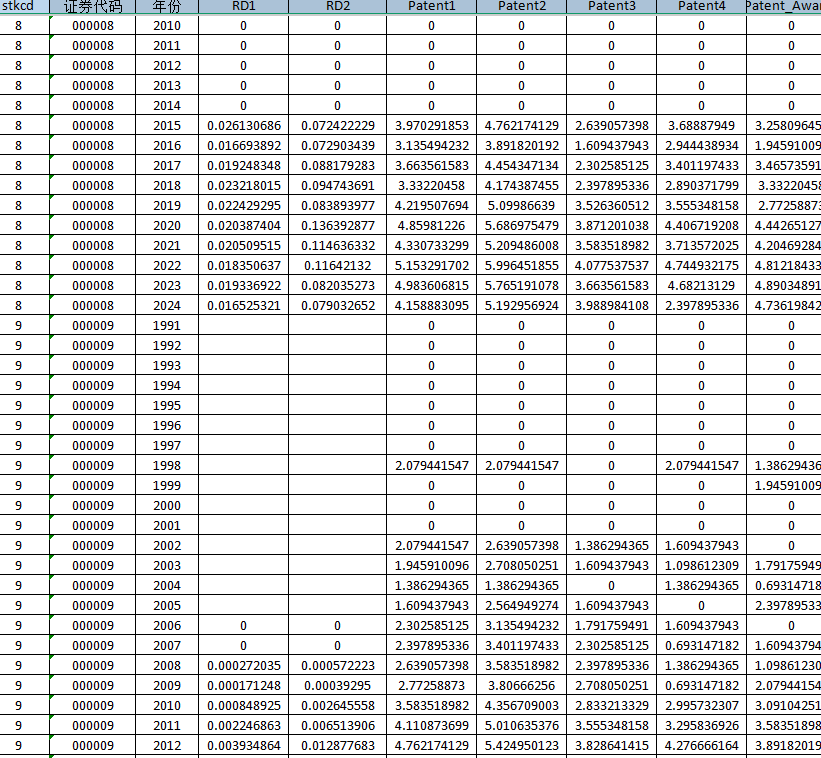
Task: Select the 证券代码 column header
Action: pos(93,6)
